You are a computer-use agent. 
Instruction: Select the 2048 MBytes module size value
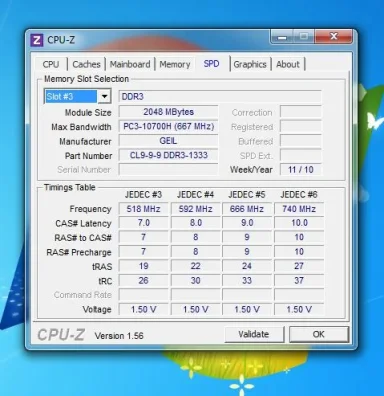[168, 112]
